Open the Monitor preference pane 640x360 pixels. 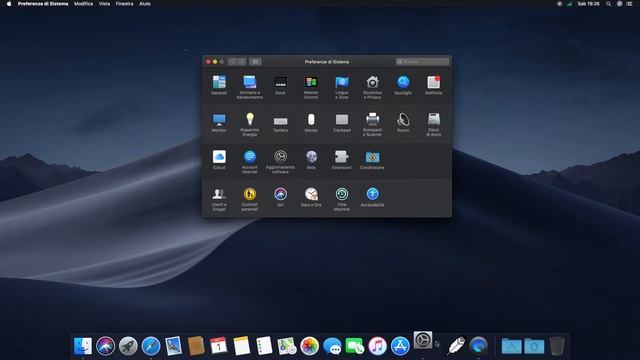pyautogui.click(x=219, y=122)
